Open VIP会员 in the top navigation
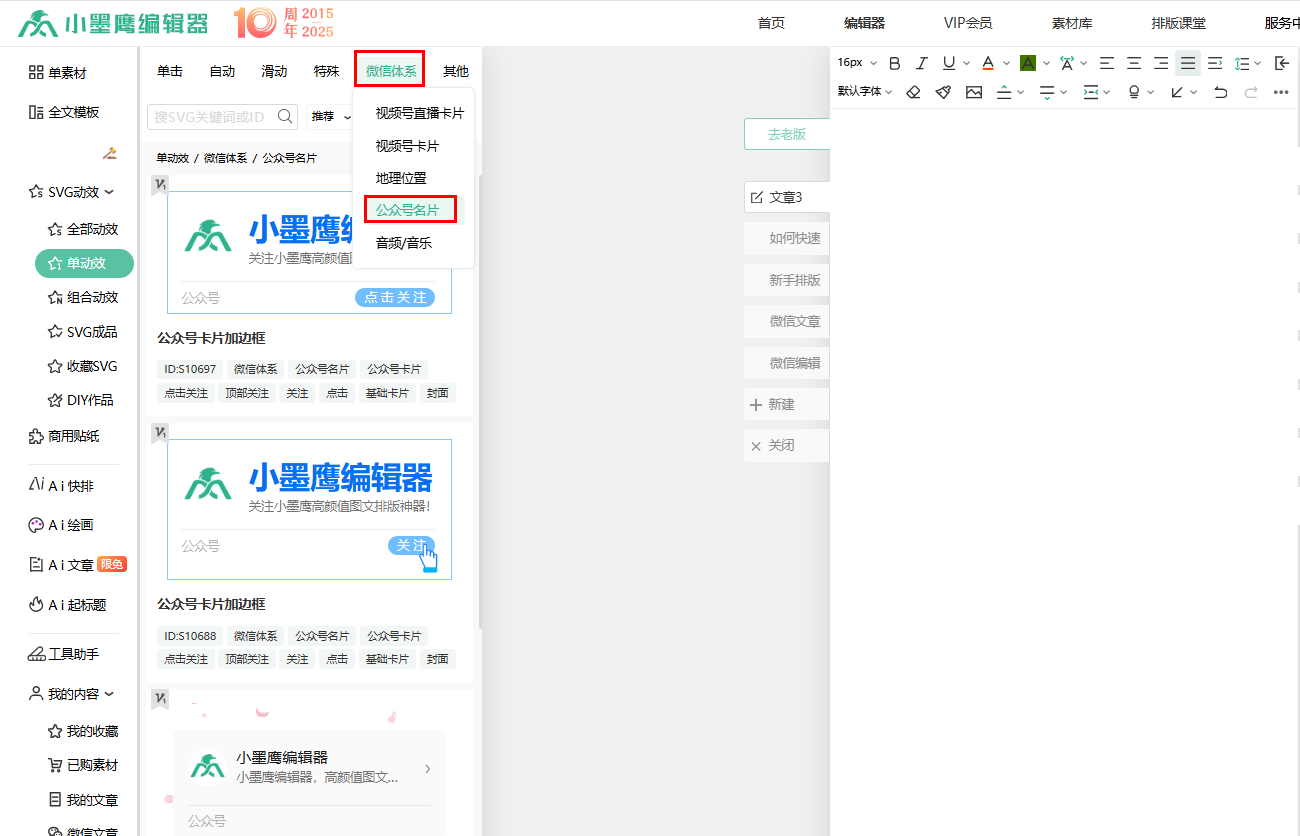The height and width of the screenshot is (836, 1300). [x=967, y=23]
